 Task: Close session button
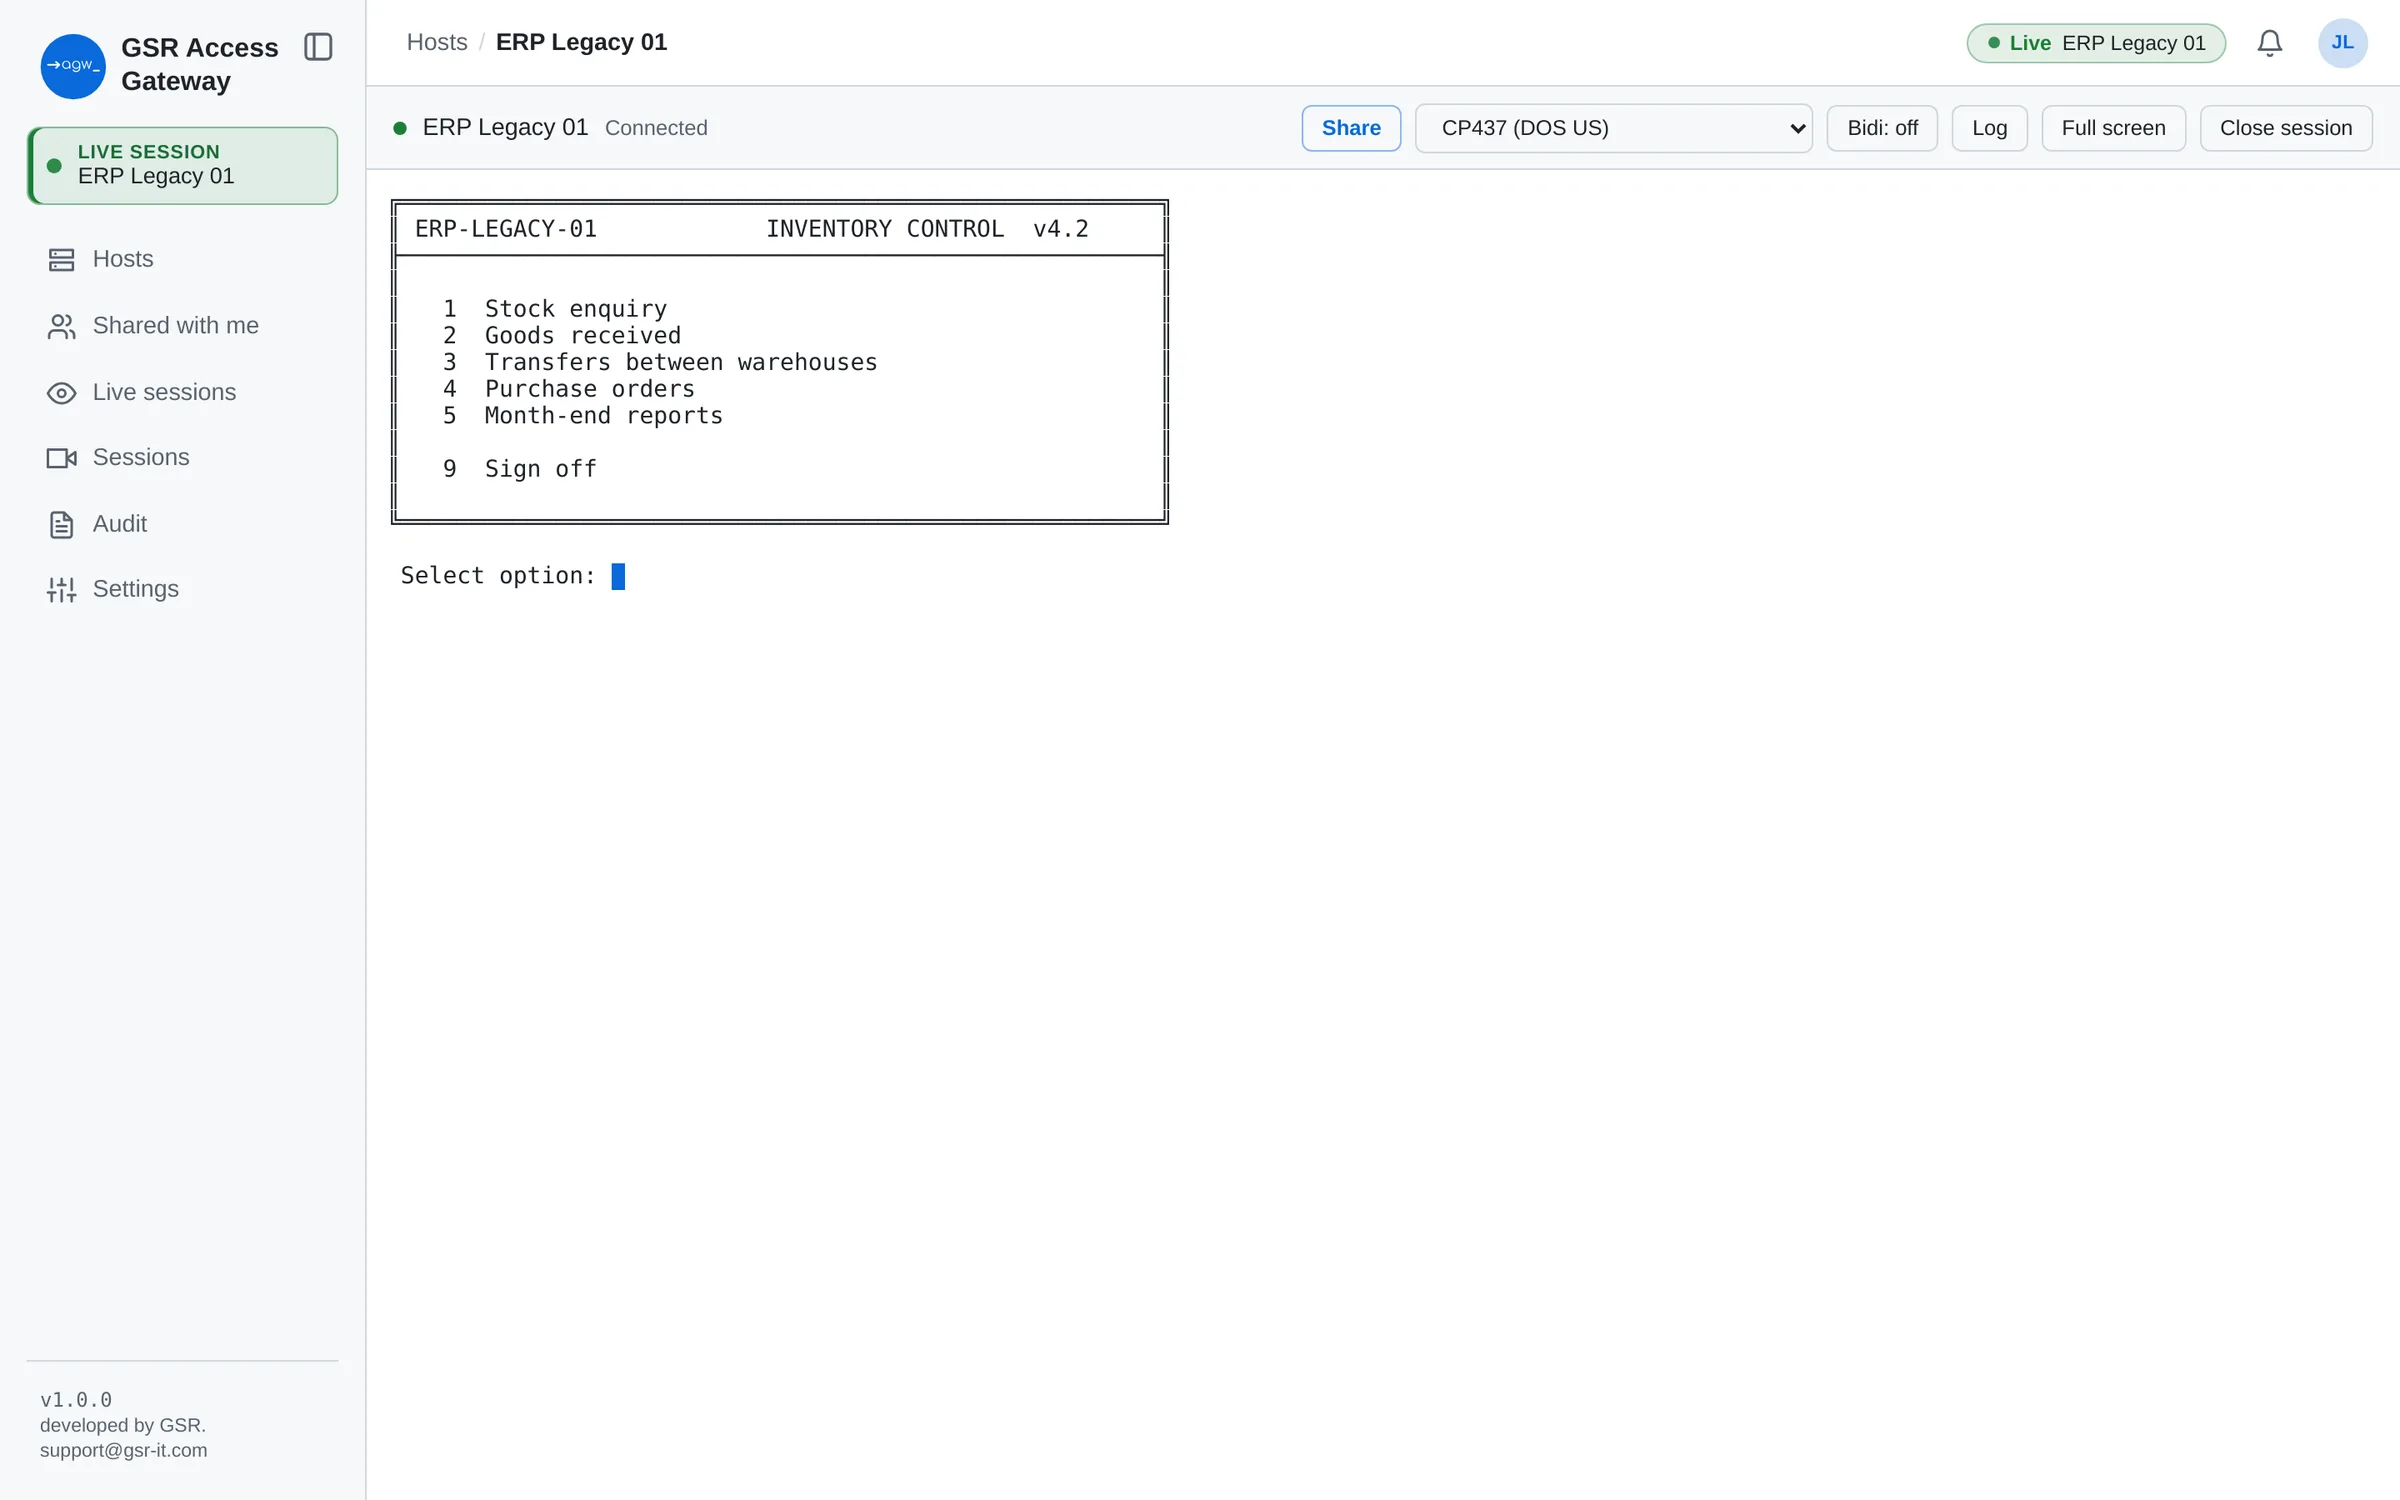[2286, 128]
